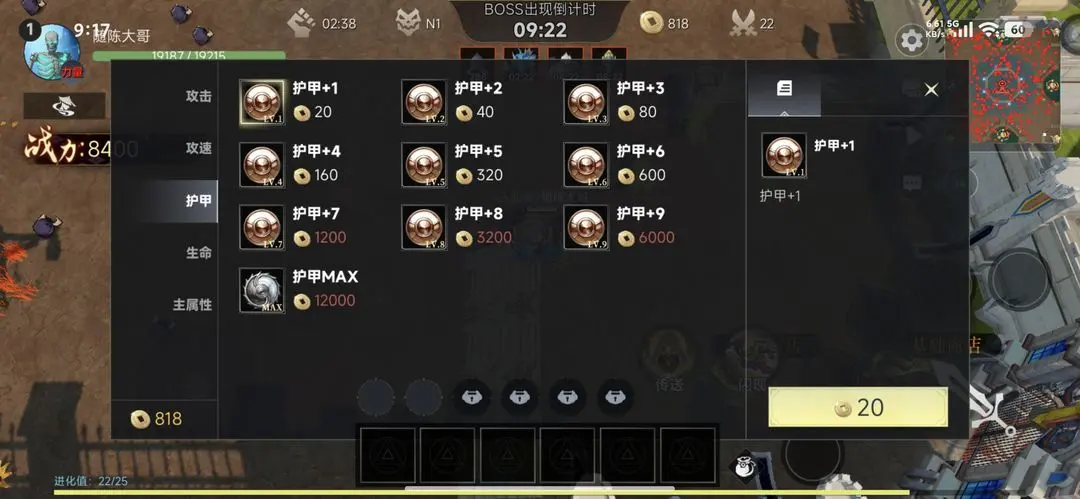Open the item description book tab
The height and width of the screenshot is (499, 1080).
(x=784, y=88)
